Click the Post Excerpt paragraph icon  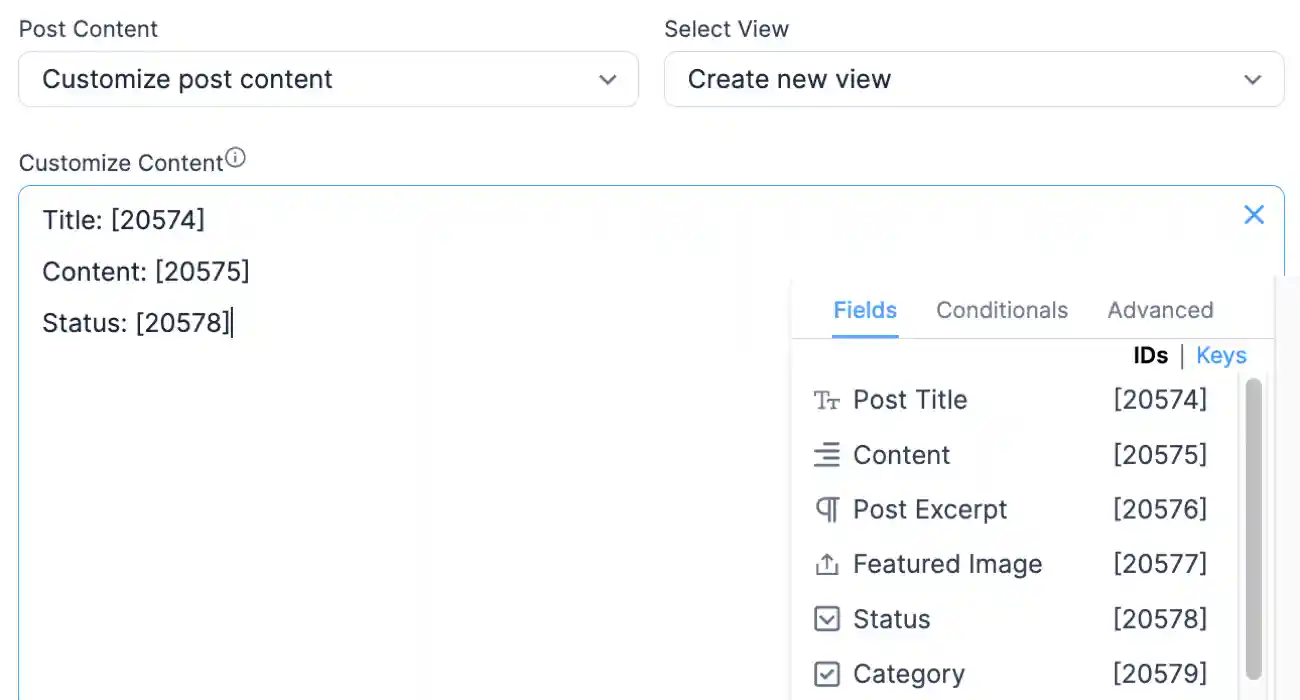826,509
